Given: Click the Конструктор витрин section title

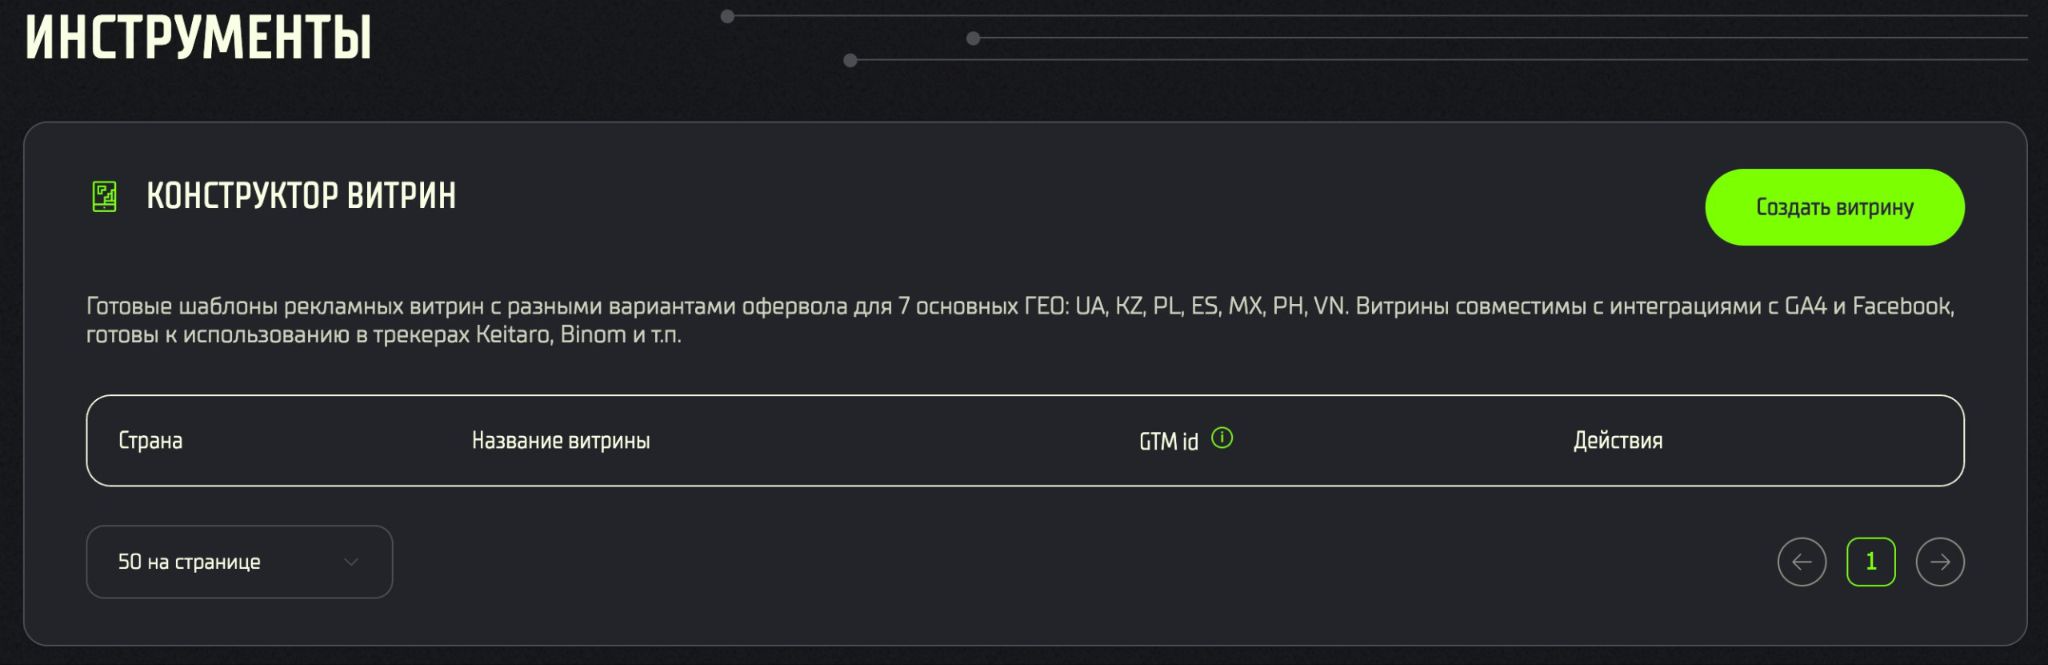Looking at the screenshot, I should tap(301, 196).
